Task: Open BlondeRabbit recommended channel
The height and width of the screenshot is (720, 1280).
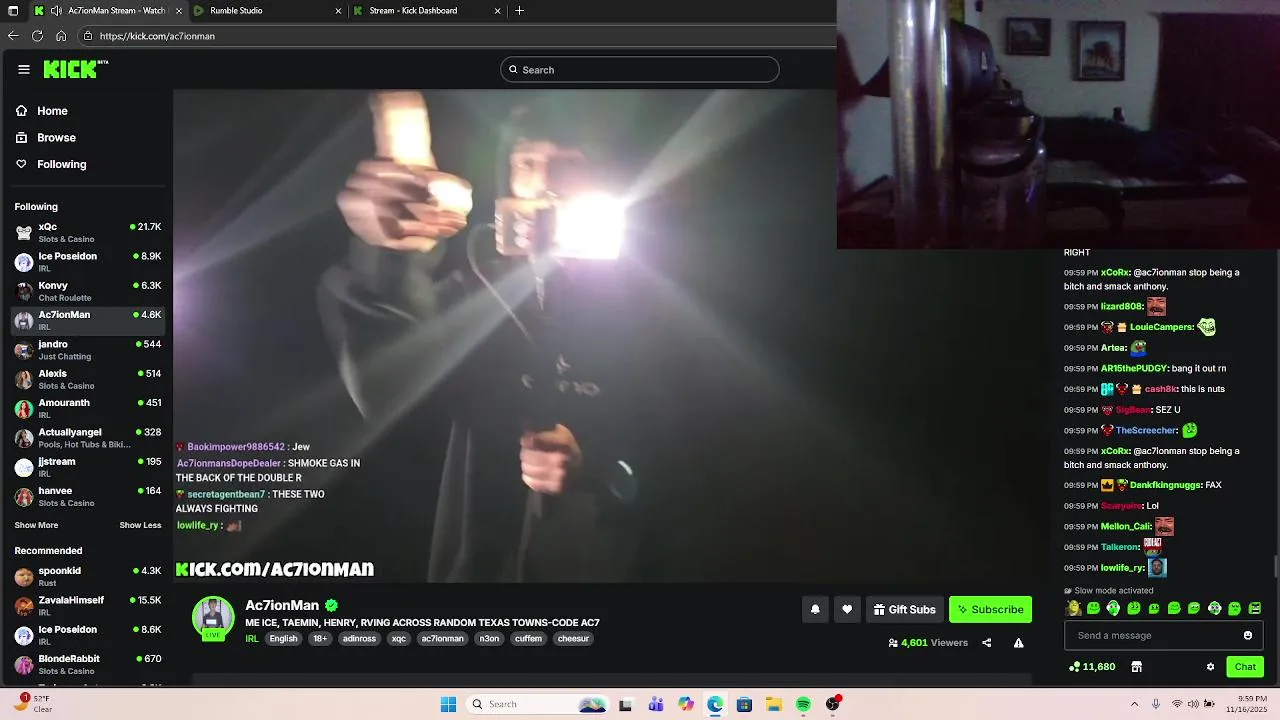Action: click(88, 664)
